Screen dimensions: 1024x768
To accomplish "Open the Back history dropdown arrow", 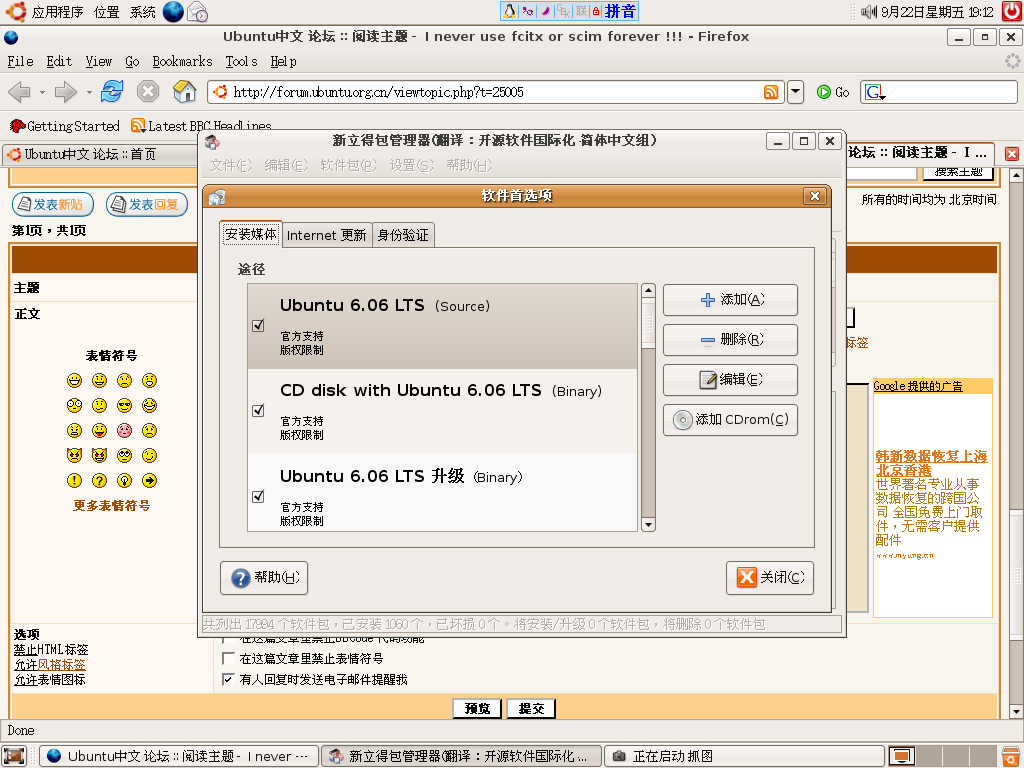I will 42,93.
